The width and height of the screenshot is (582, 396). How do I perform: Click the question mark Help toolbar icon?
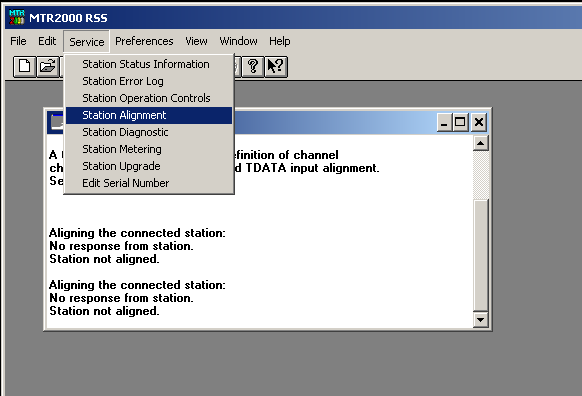pos(253,67)
